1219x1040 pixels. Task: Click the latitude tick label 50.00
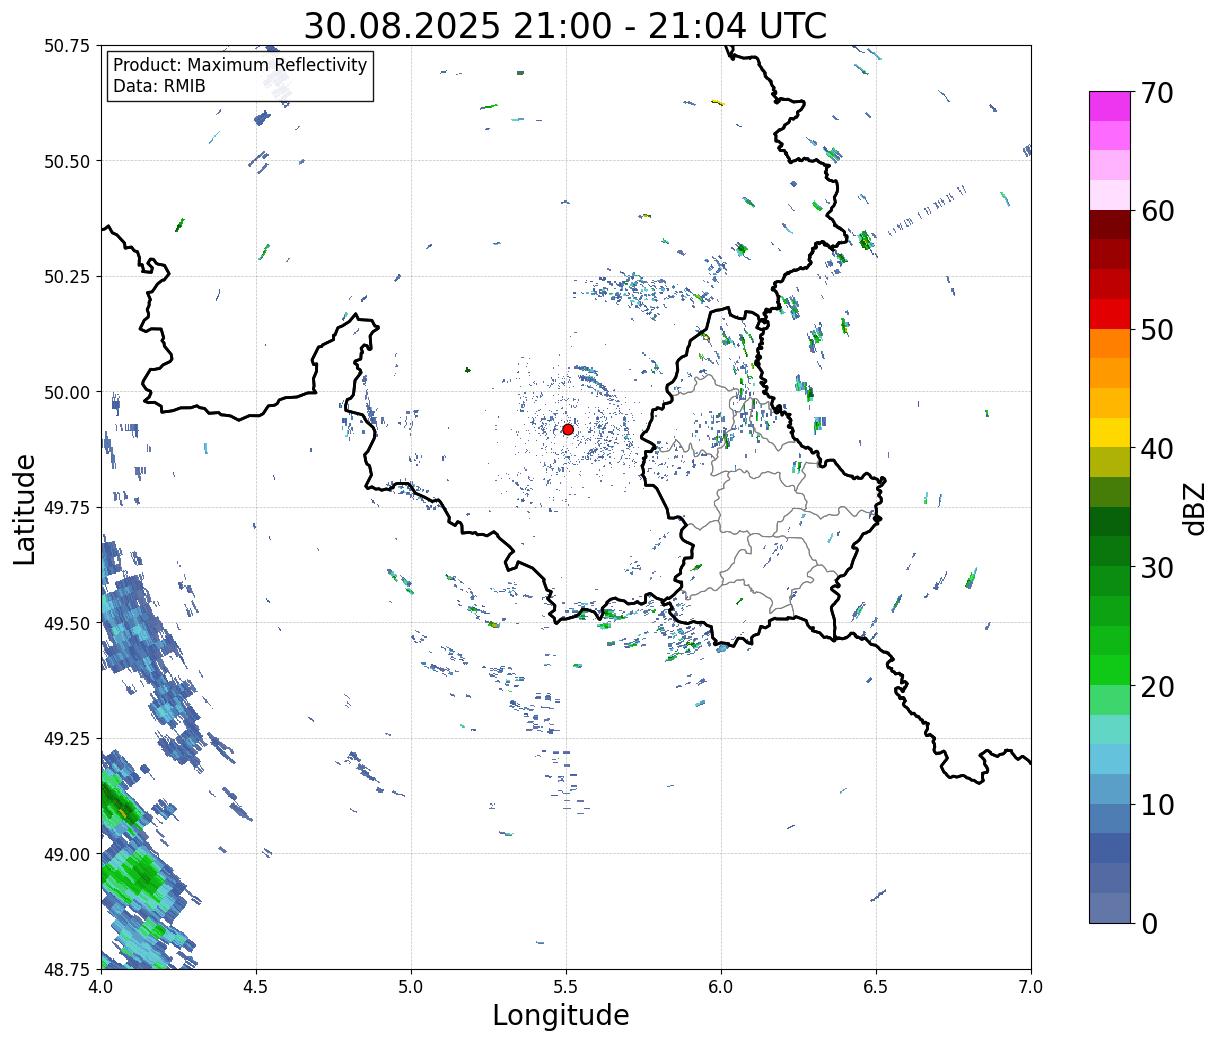67,392
